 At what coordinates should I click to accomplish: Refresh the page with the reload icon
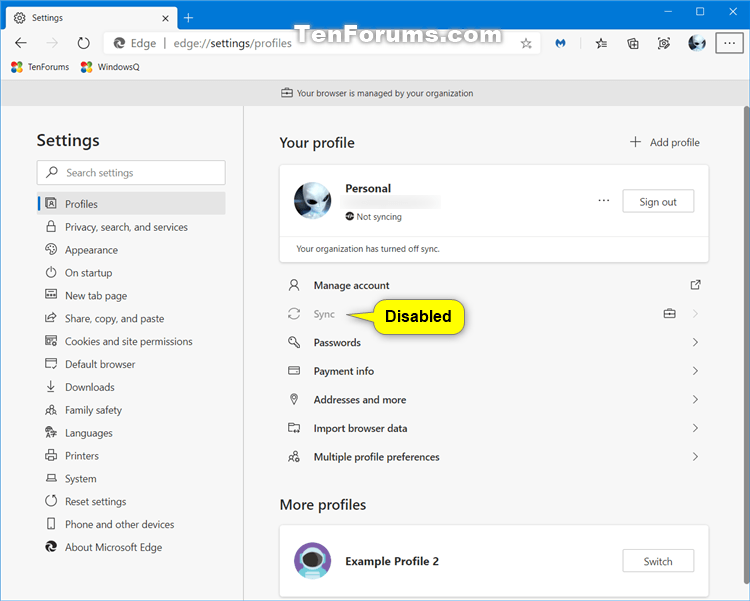[x=83, y=43]
